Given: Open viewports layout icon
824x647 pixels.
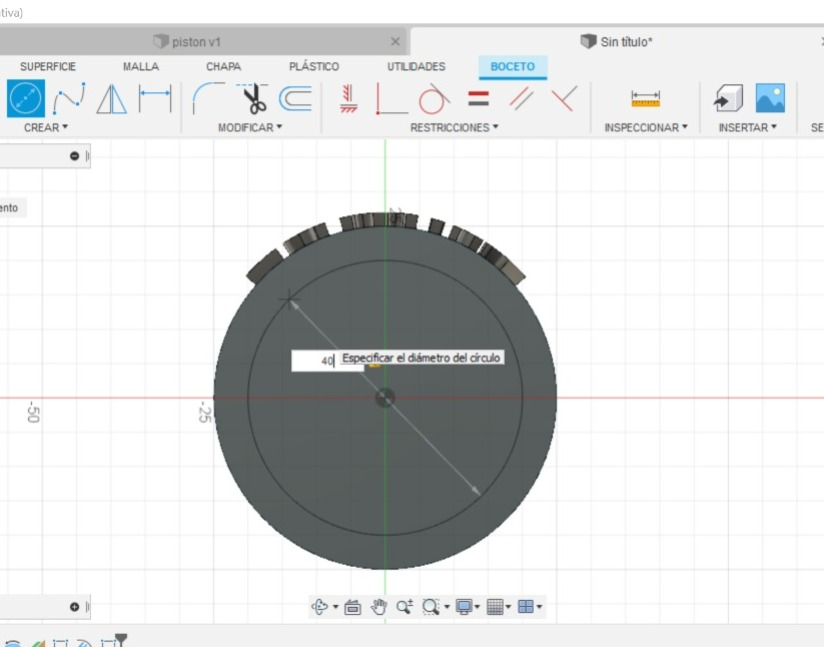Looking at the screenshot, I should click(526, 607).
